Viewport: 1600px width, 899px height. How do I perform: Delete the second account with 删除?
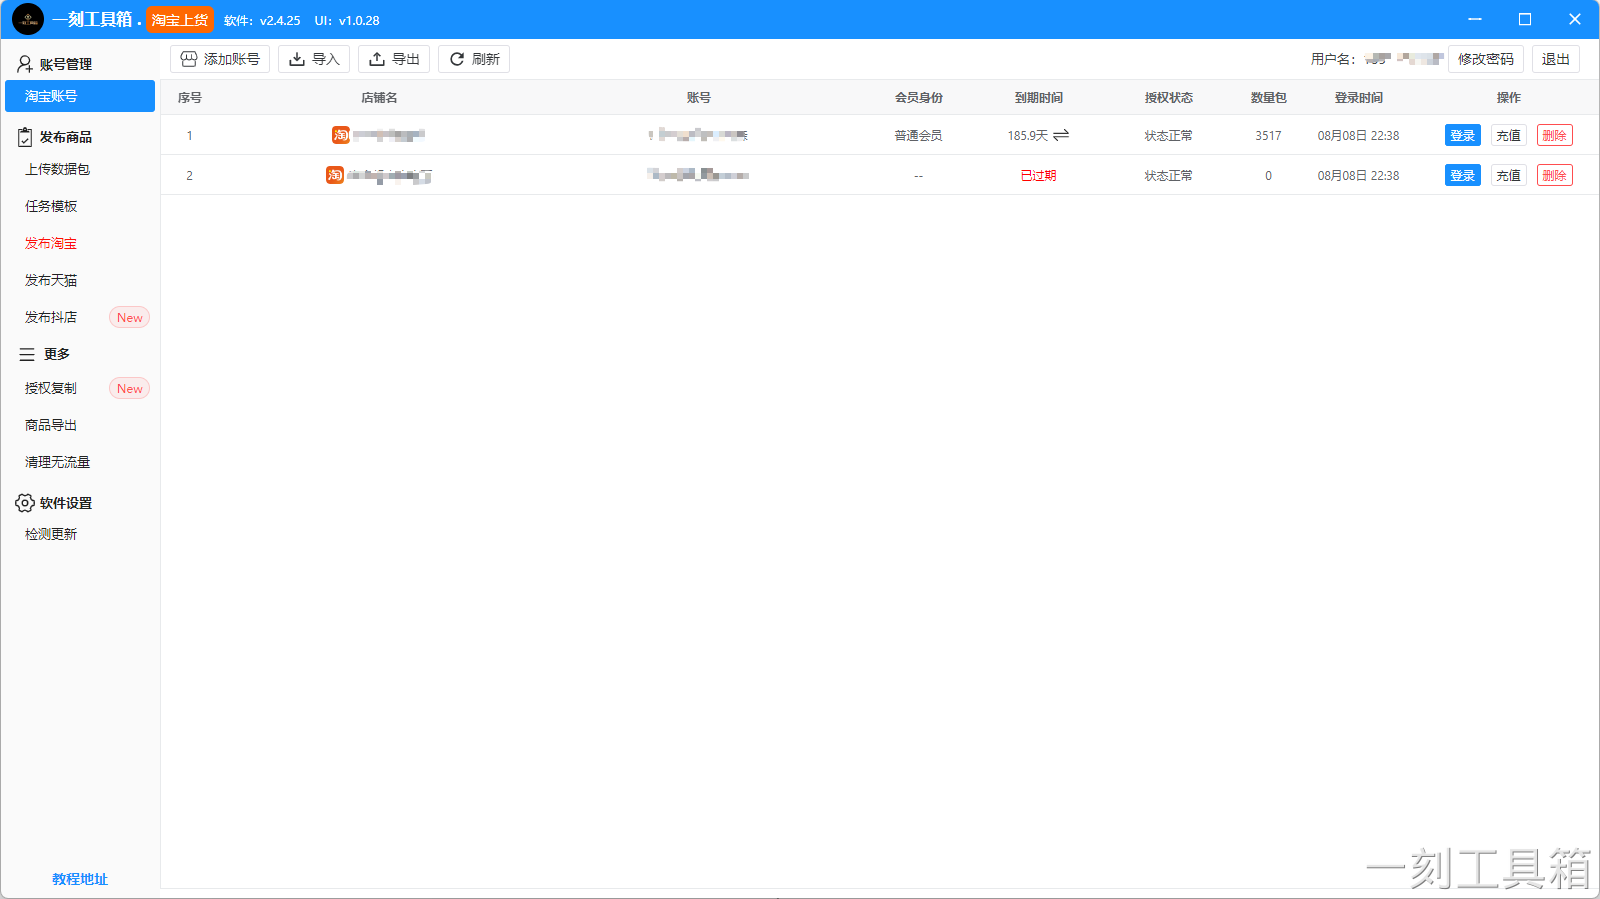coord(1554,175)
